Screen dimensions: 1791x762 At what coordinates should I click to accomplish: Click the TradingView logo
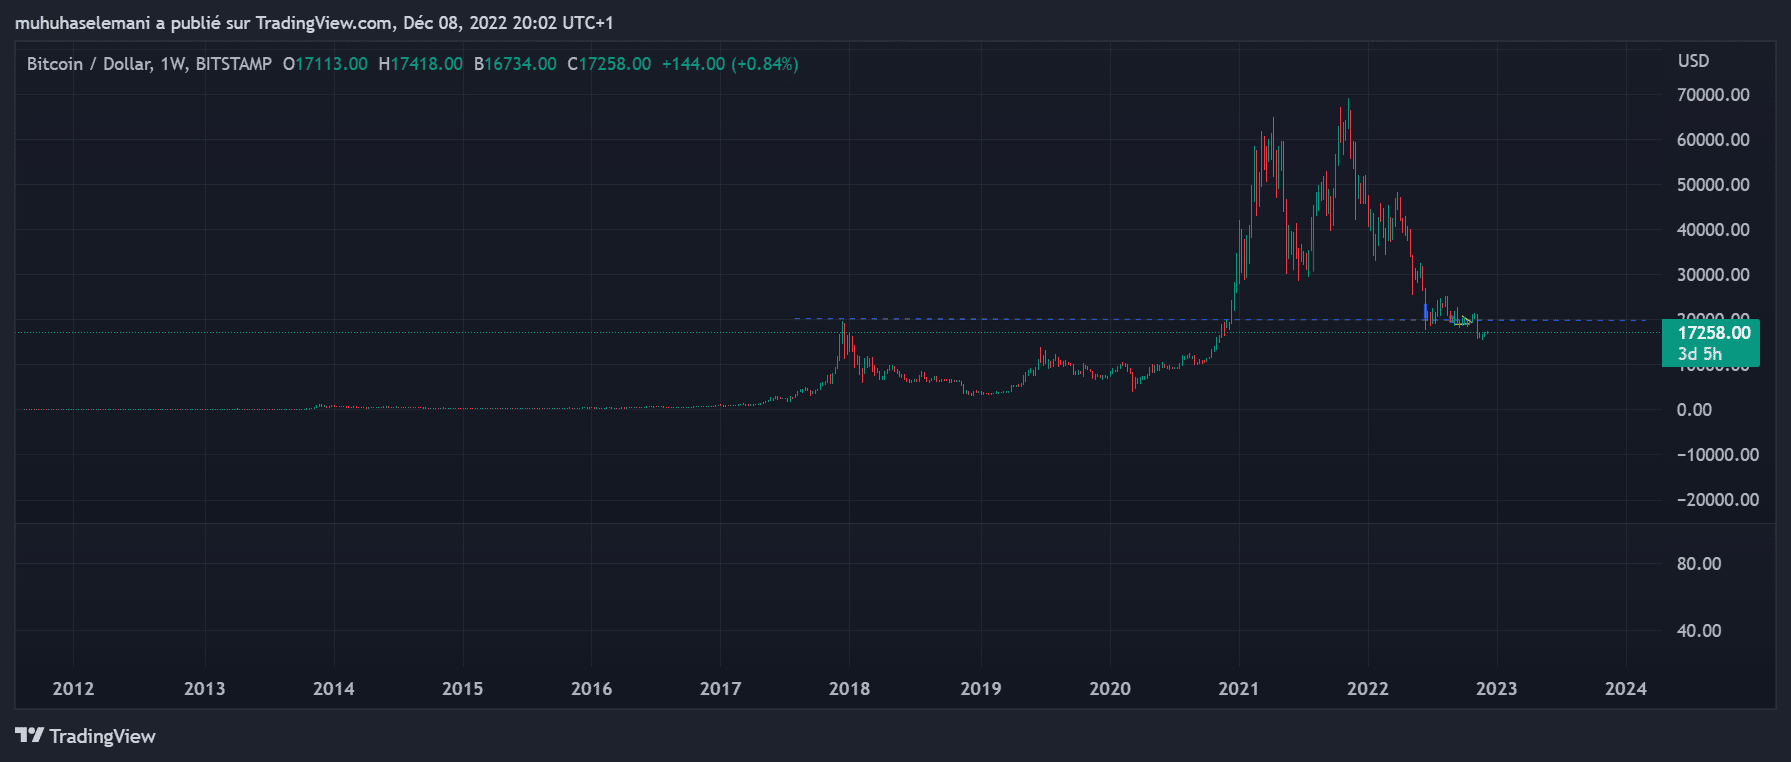tap(86, 736)
